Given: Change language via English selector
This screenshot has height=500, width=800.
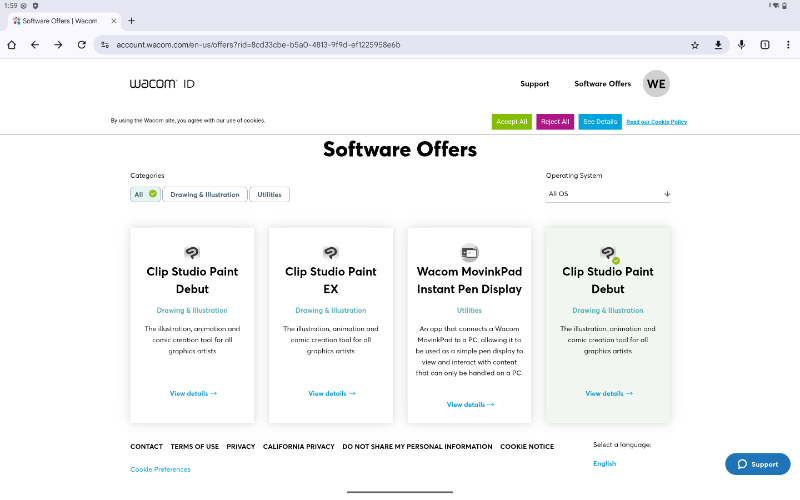Looking at the screenshot, I should [x=605, y=463].
